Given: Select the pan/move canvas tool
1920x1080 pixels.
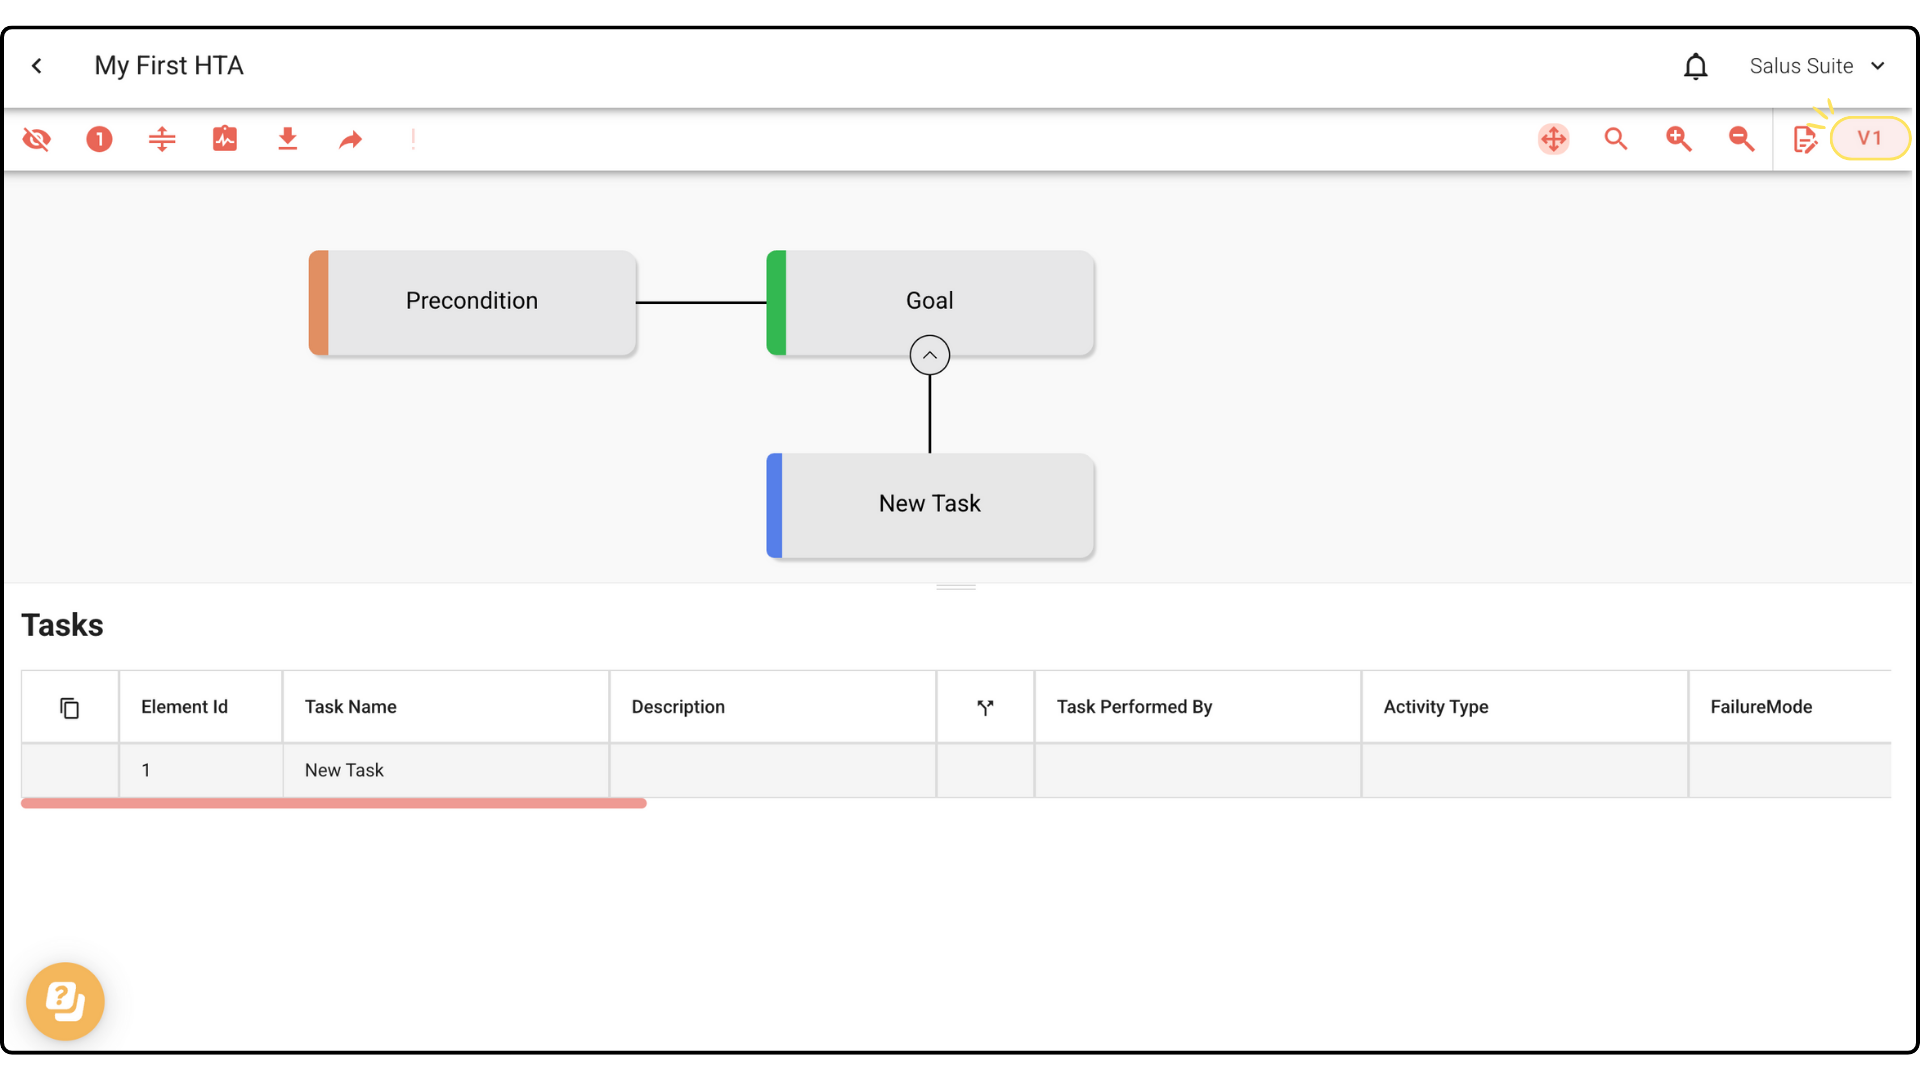Looking at the screenshot, I should click(1553, 139).
